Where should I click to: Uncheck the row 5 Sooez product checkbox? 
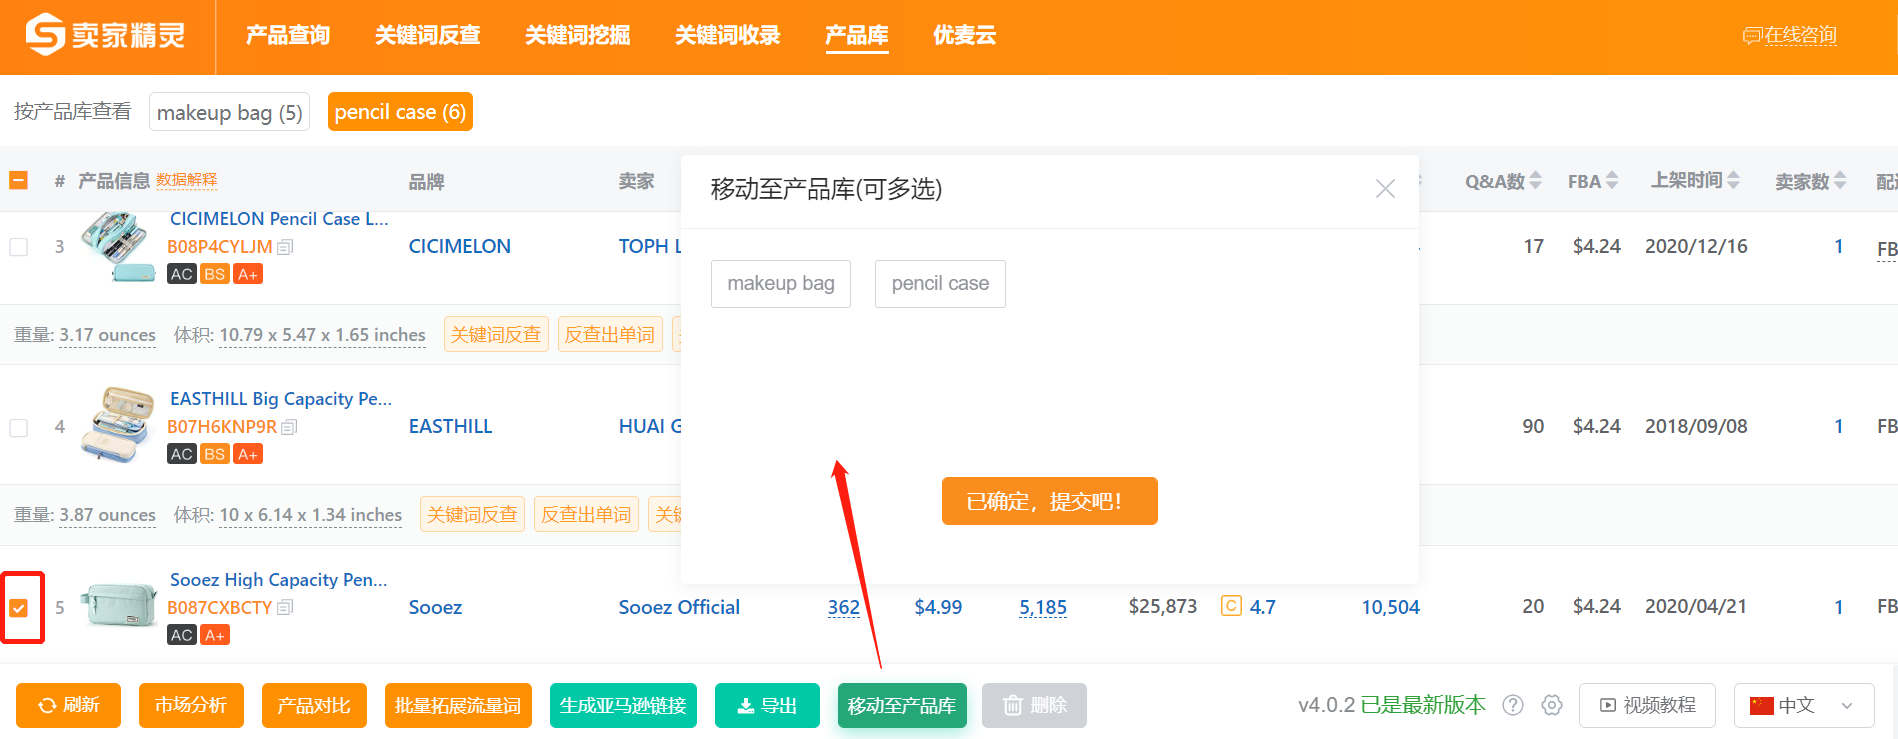tap(19, 608)
